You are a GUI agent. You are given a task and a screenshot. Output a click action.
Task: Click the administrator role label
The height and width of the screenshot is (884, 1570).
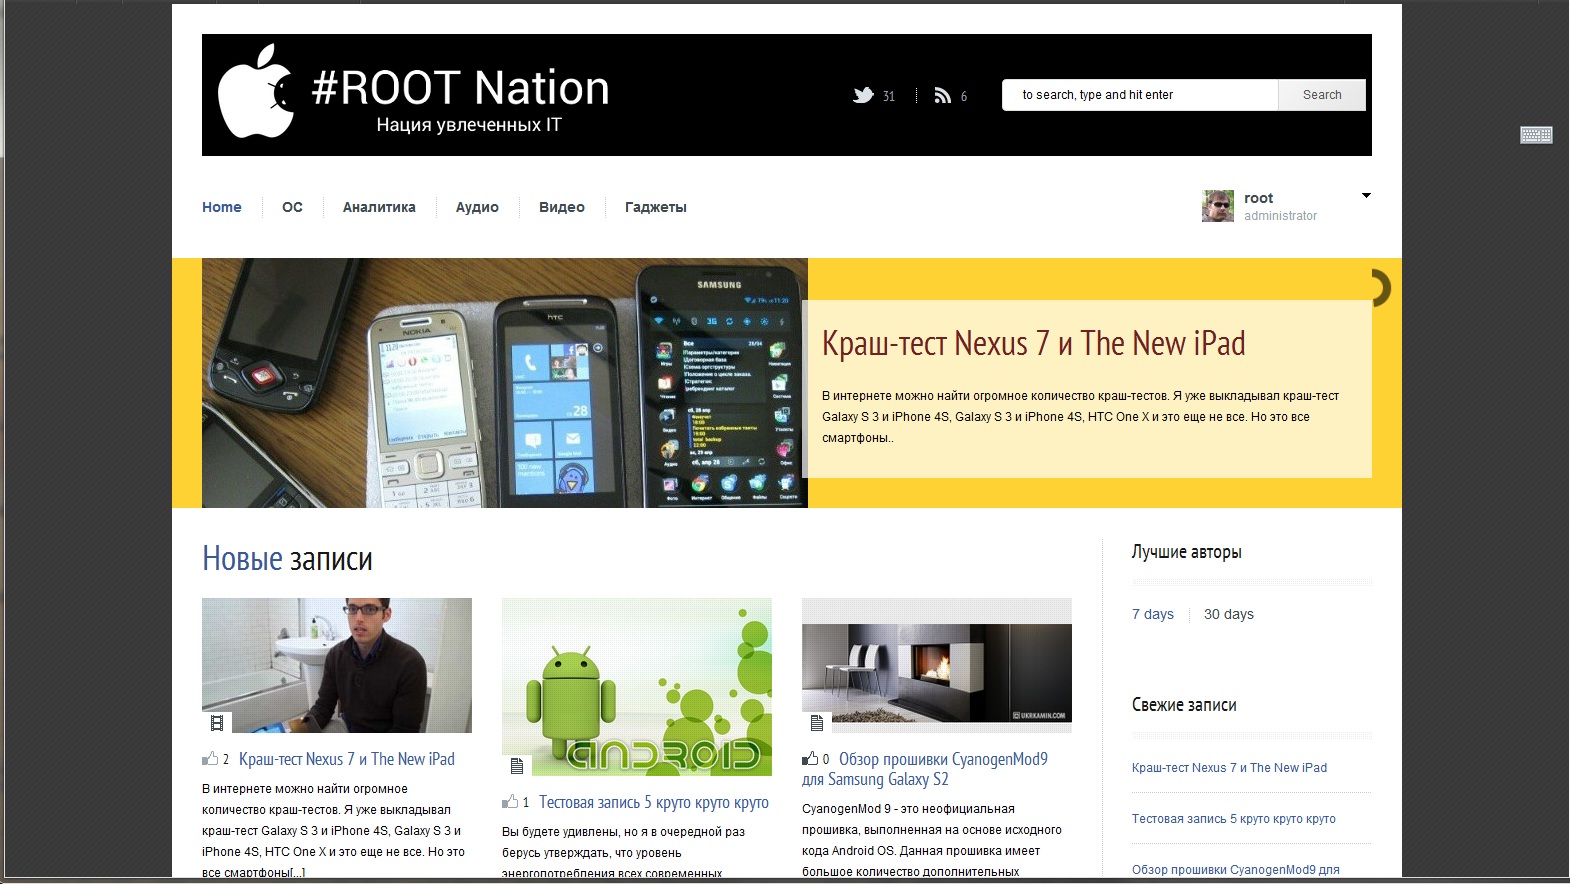tap(1281, 216)
